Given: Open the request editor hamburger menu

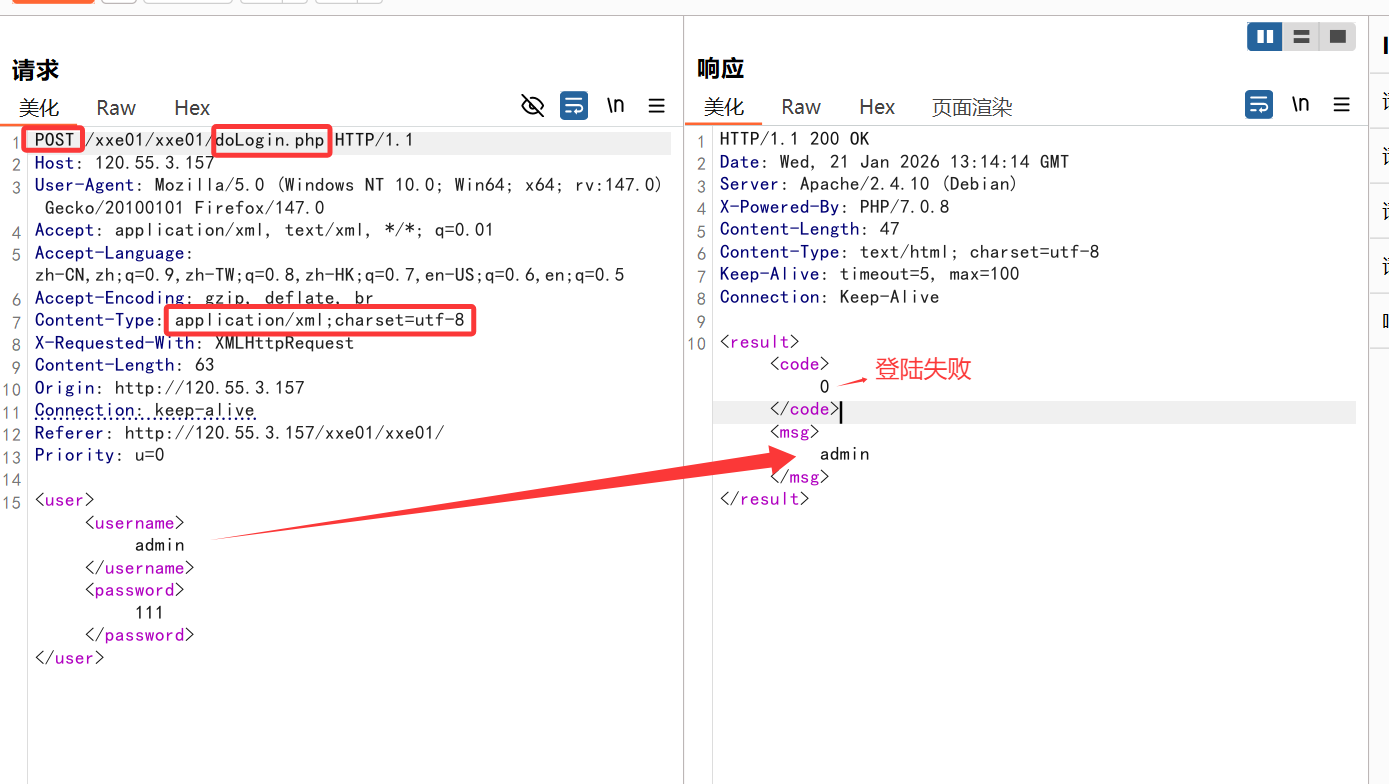Looking at the screenshot, I should tap(657, 106).
